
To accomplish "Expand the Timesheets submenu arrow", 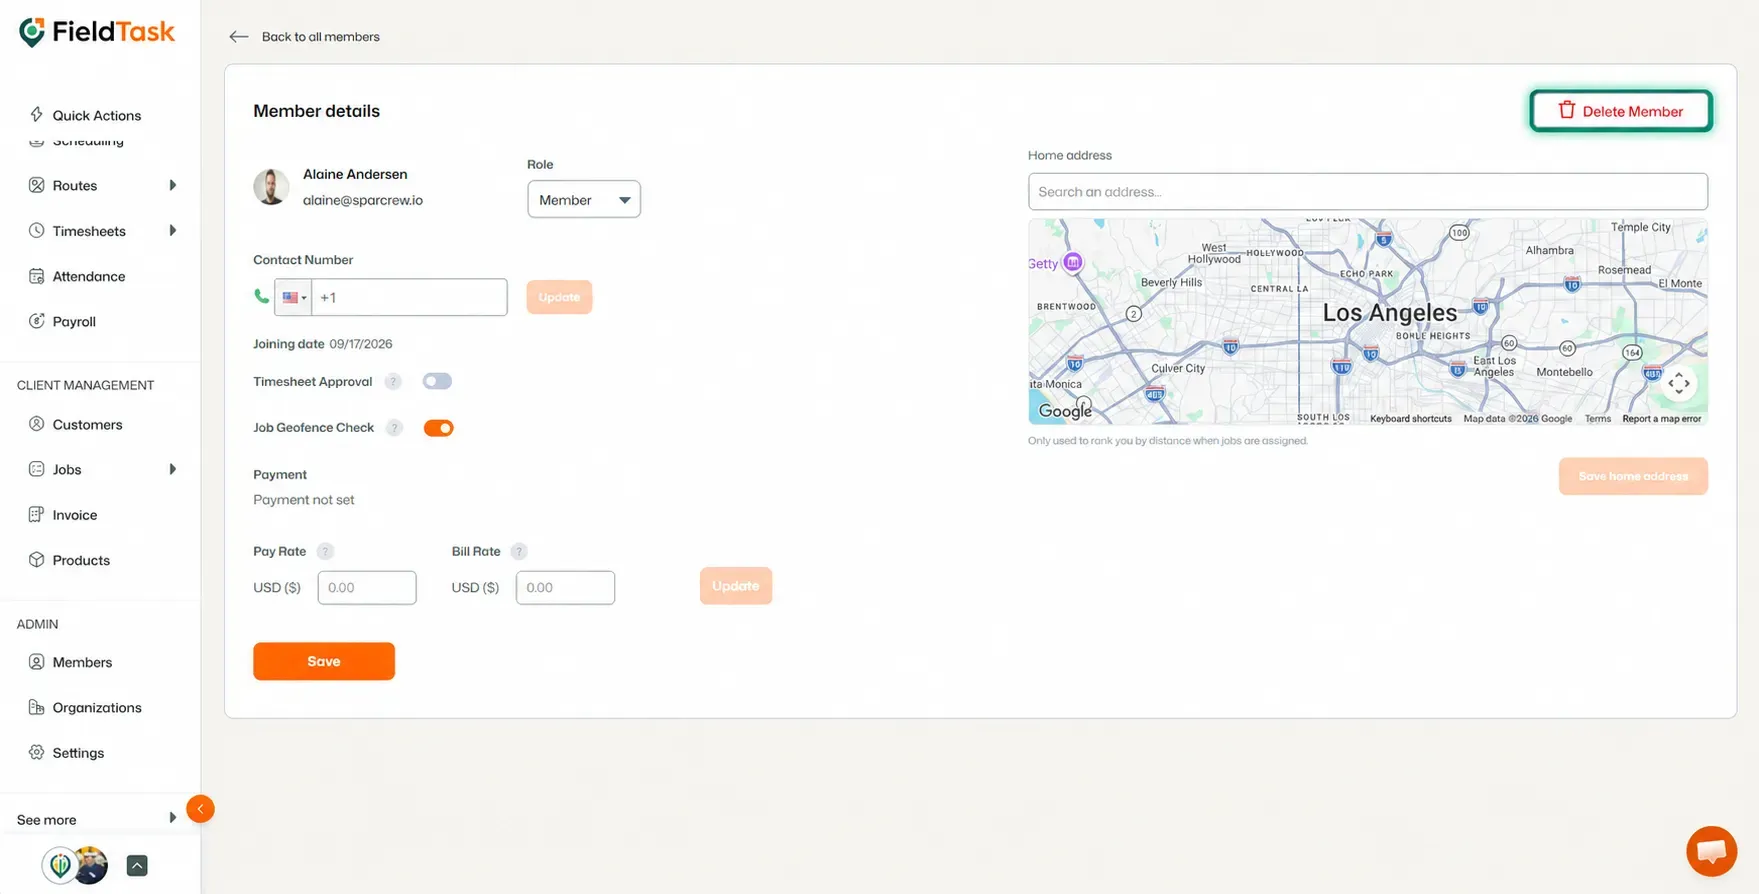I will (173, 231).
